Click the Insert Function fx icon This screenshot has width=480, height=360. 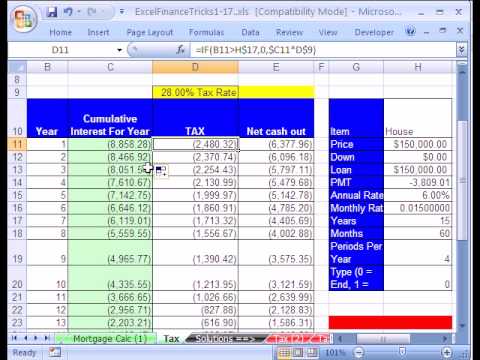180,50
